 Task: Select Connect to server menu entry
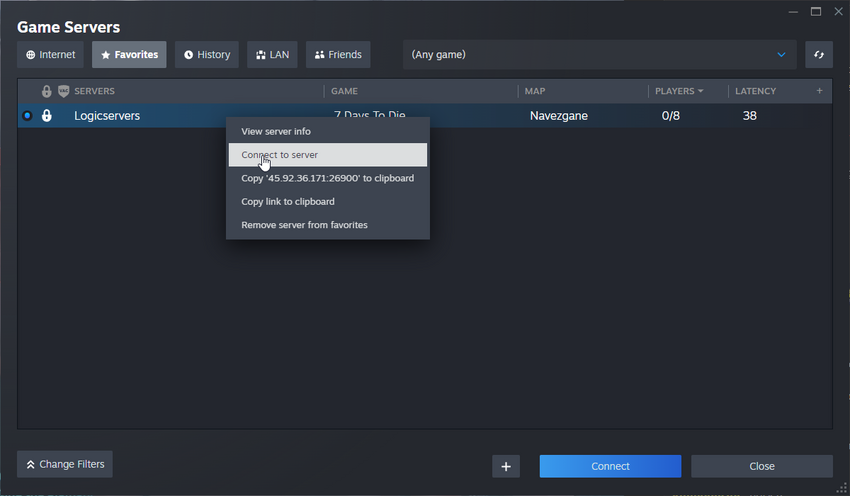point(327,154)
